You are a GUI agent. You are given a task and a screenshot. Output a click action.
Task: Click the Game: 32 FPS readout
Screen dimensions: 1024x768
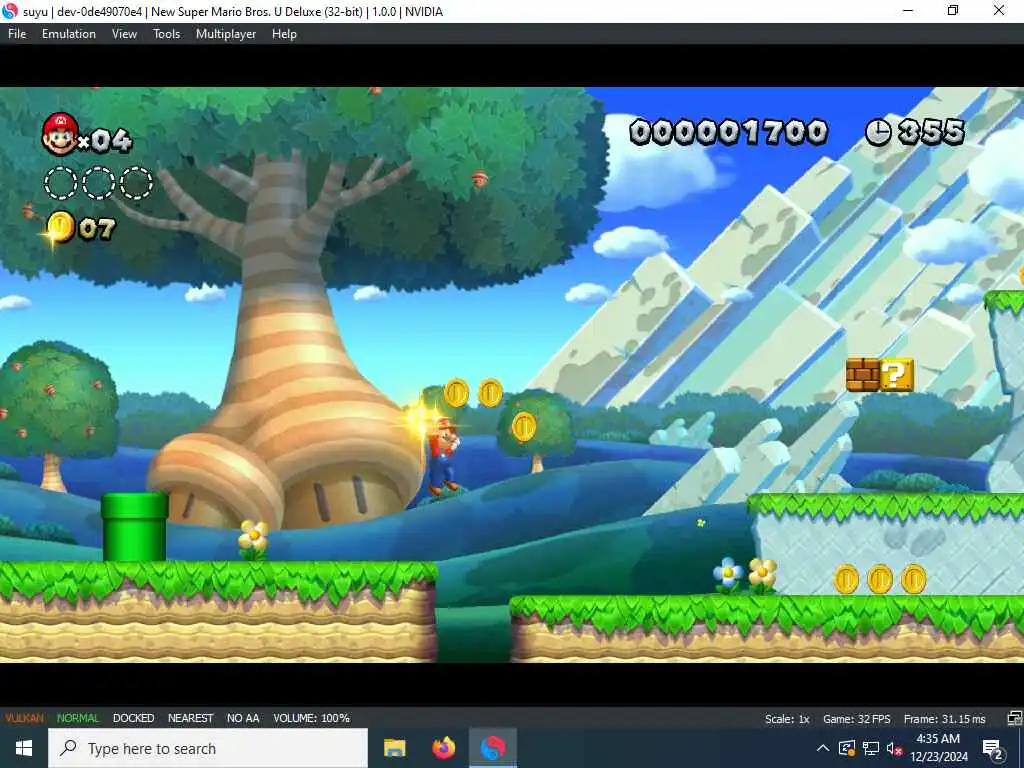click(857, 719)
